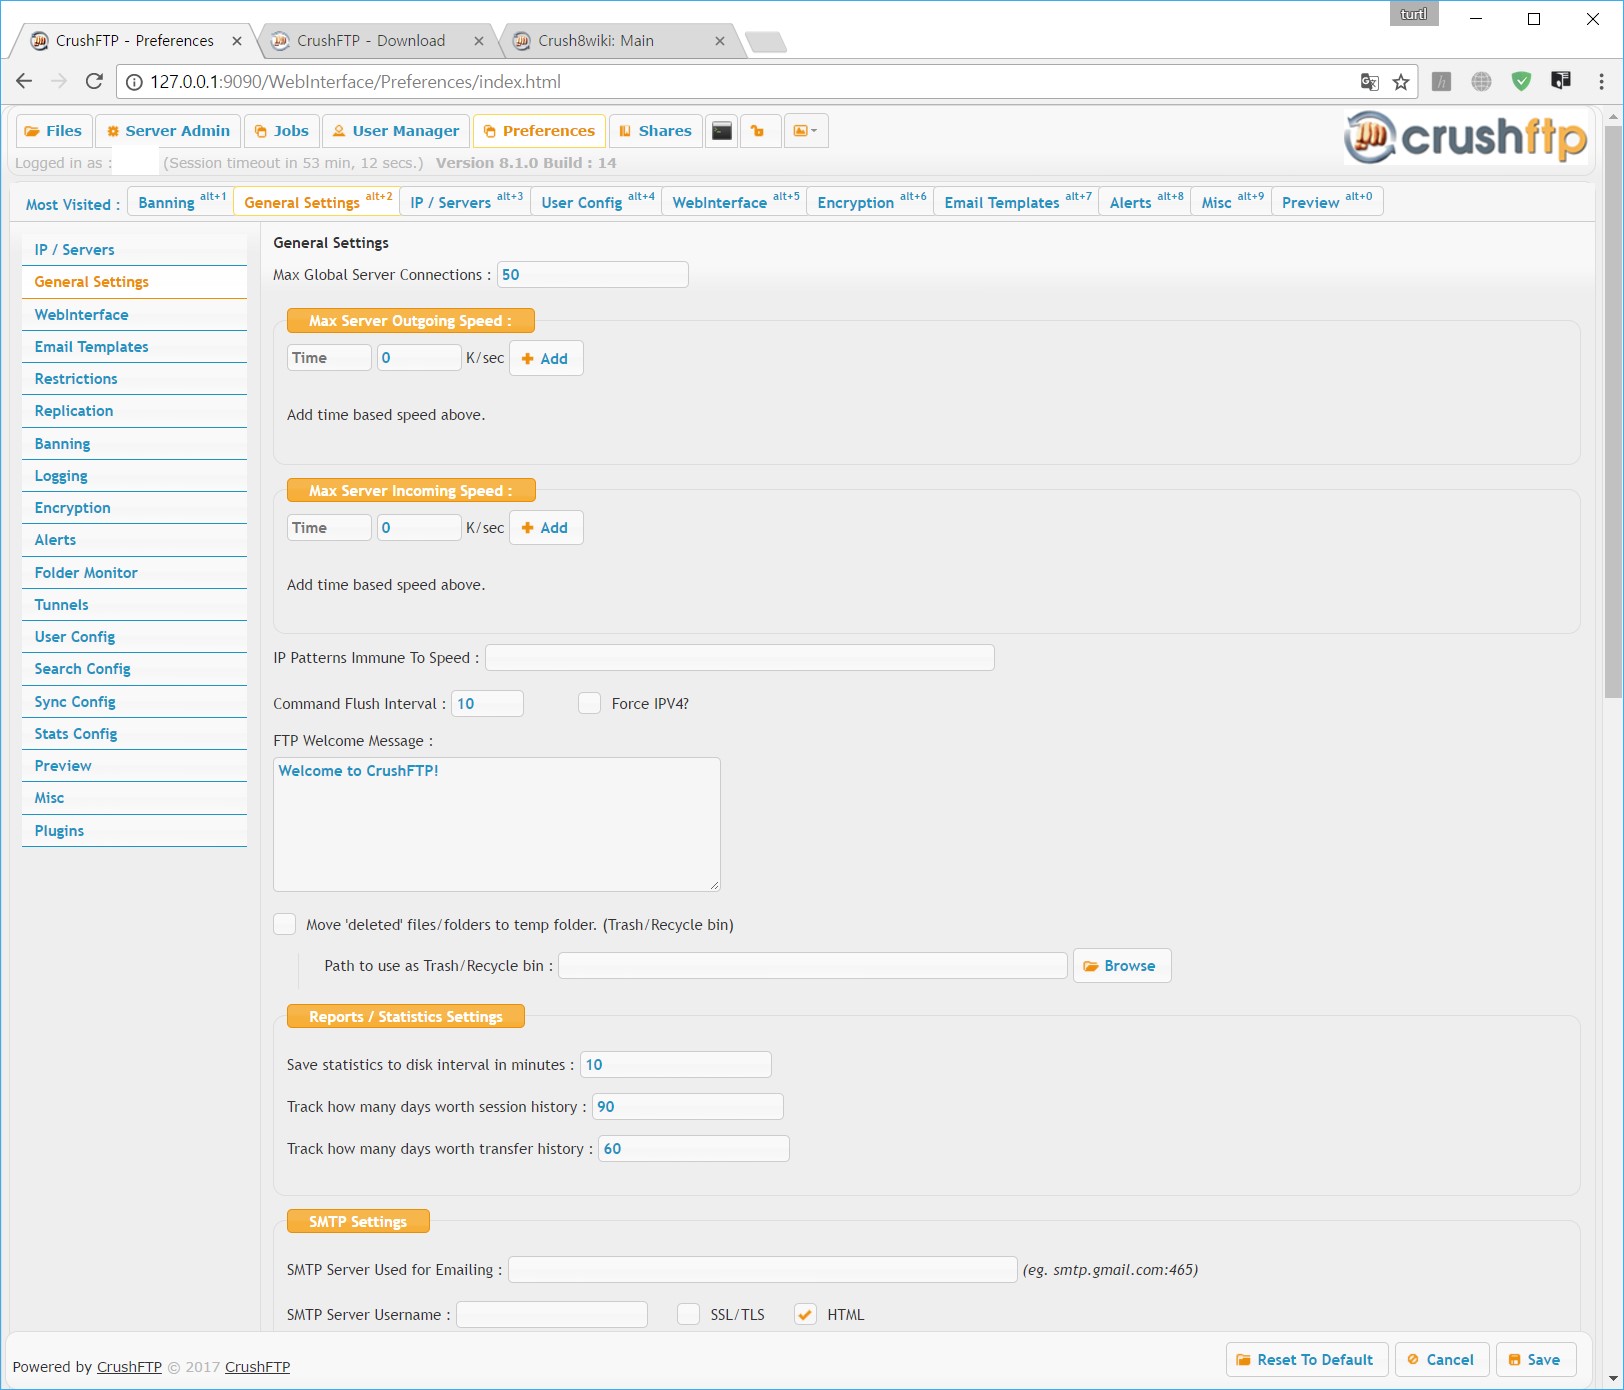Add an incoming speed time rule
The height and width of the screenshot is (1390, 1624).
(x=546, y=528)
